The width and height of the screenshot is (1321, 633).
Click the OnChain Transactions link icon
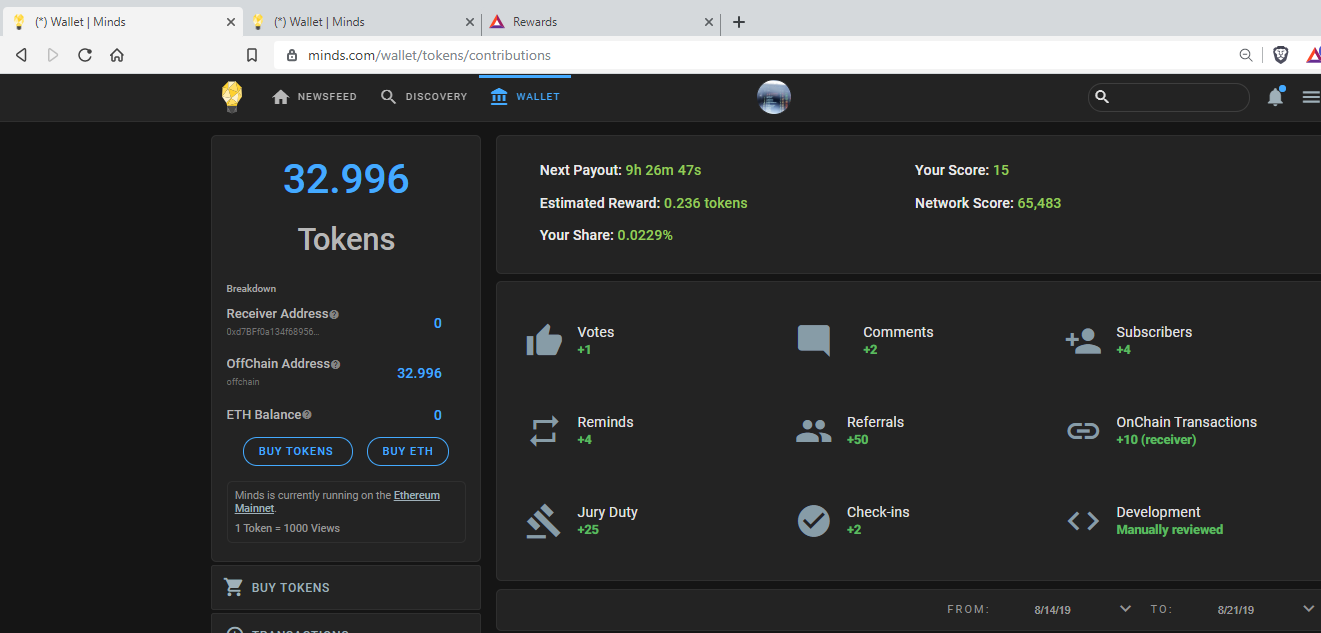(x=1083, y=431)
